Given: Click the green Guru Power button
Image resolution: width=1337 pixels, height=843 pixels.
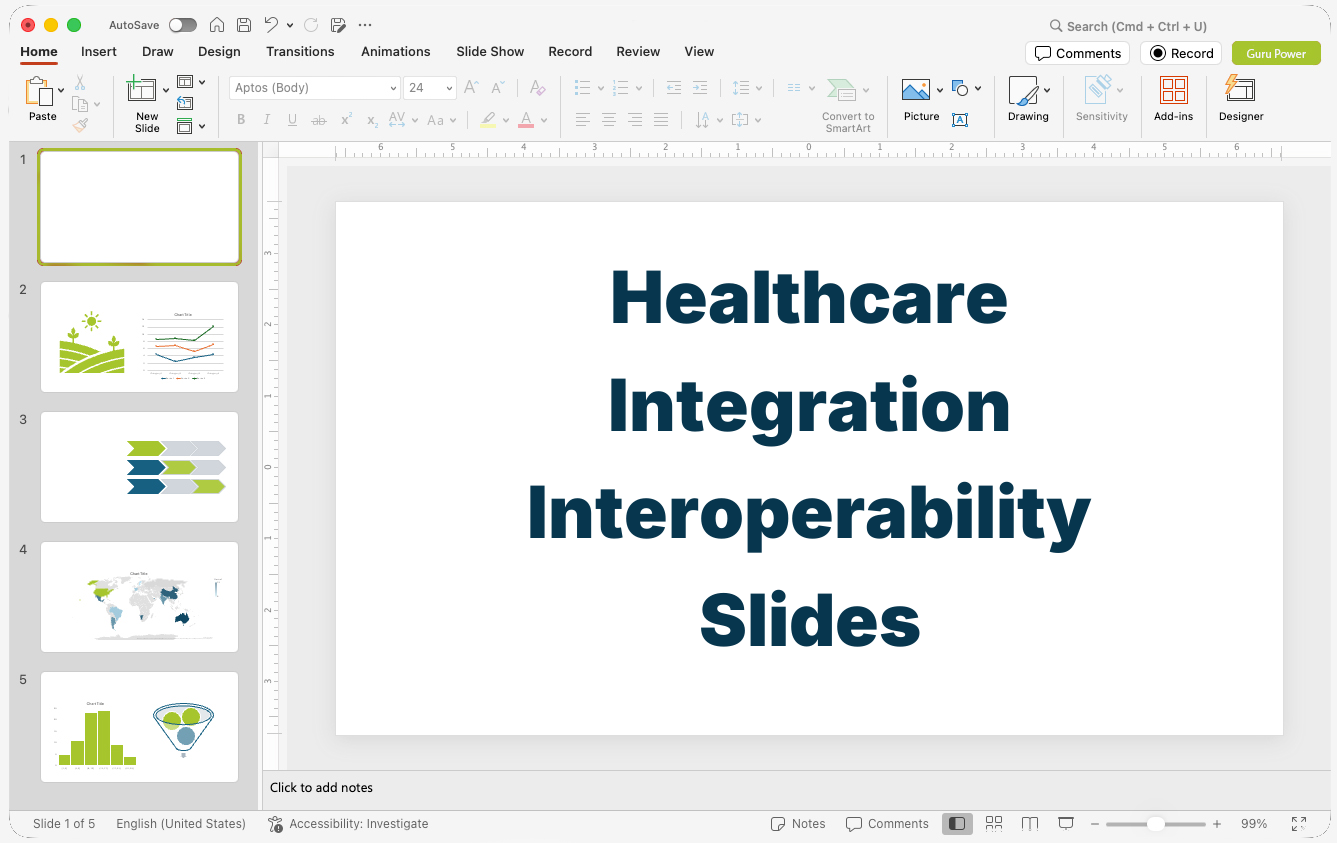Looking at the screenshot, I should click(x=1276, y=53).
